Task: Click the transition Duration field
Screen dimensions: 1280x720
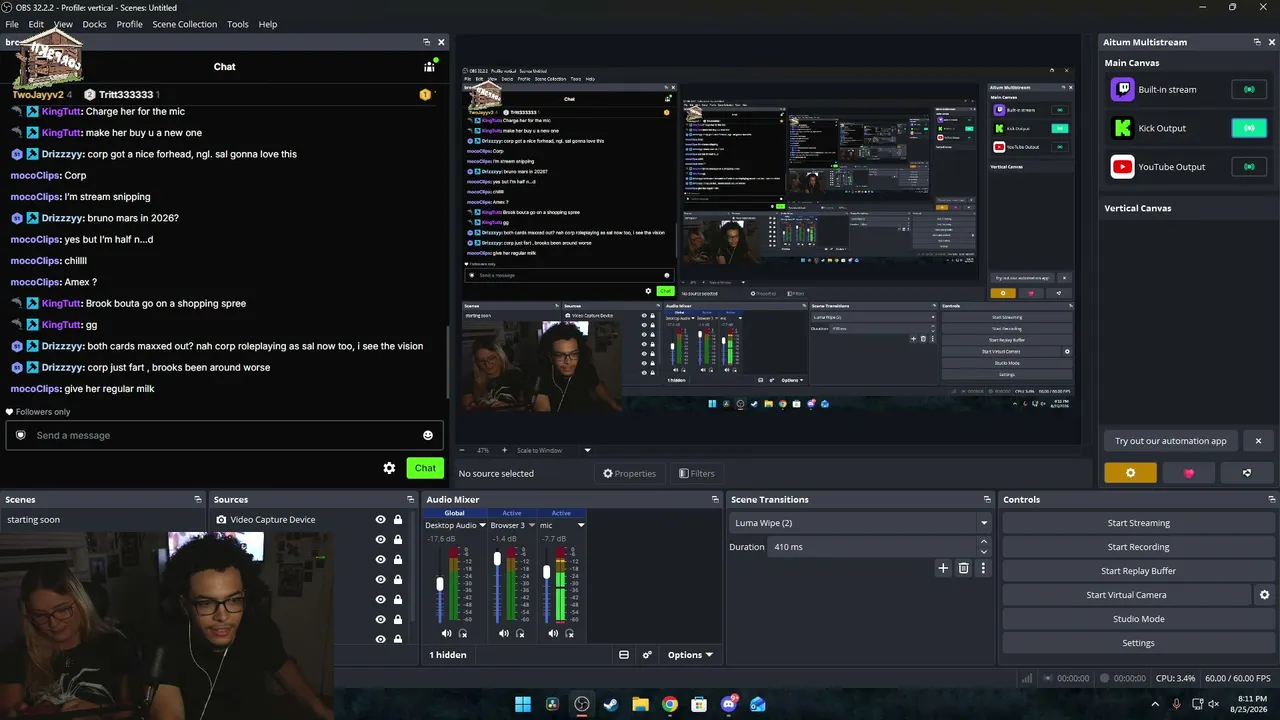Action: tap(872, 547)
